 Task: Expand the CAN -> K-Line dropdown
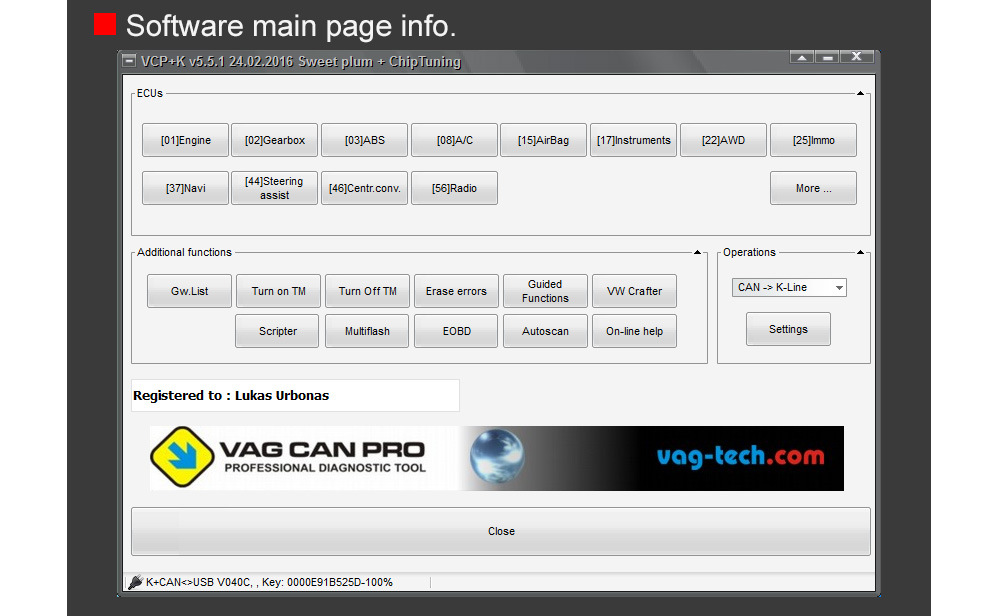(839, 288)
